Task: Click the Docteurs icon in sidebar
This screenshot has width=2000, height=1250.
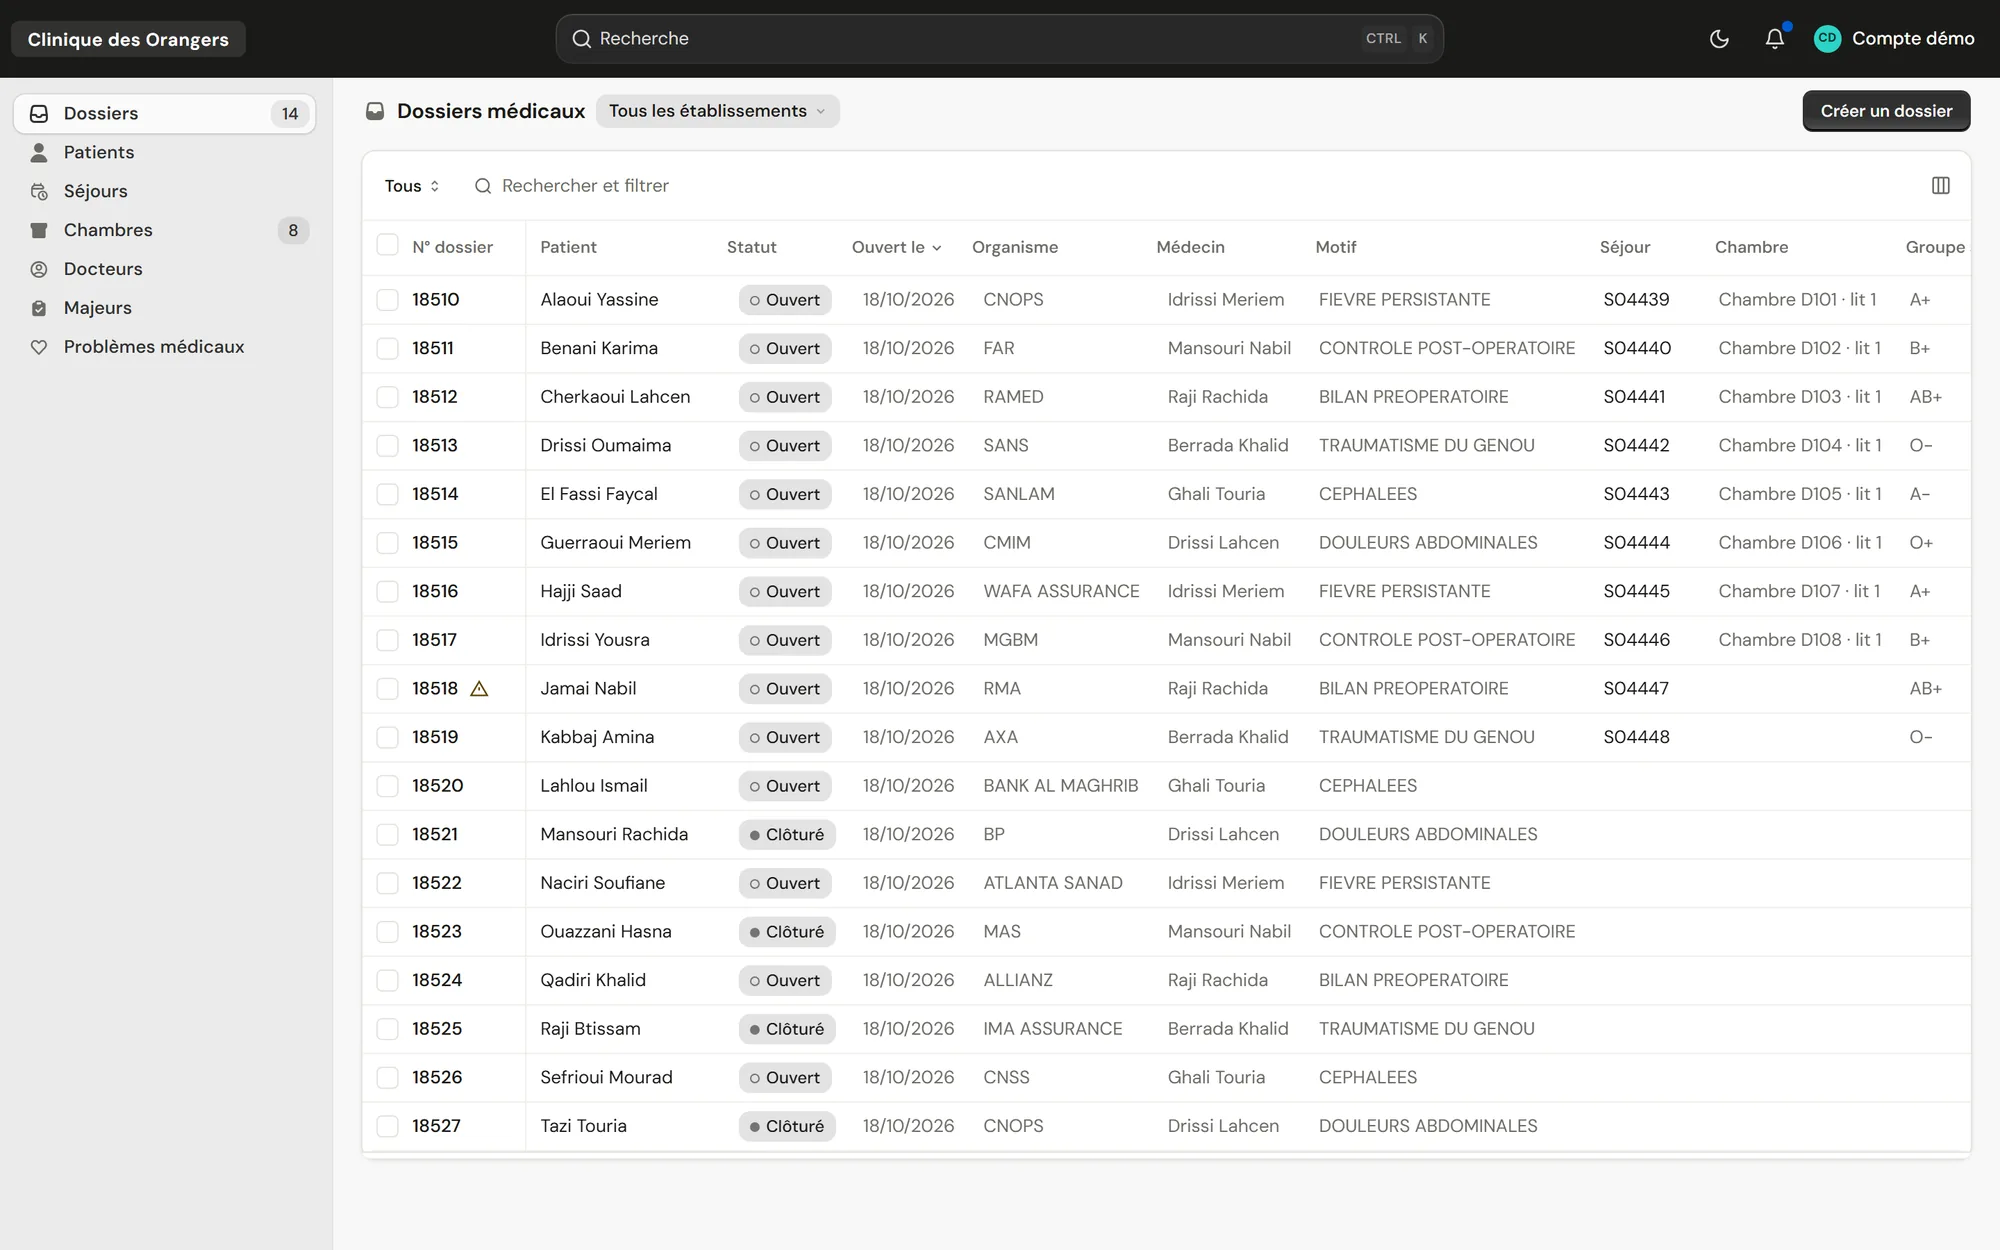Action: (39, 269)
